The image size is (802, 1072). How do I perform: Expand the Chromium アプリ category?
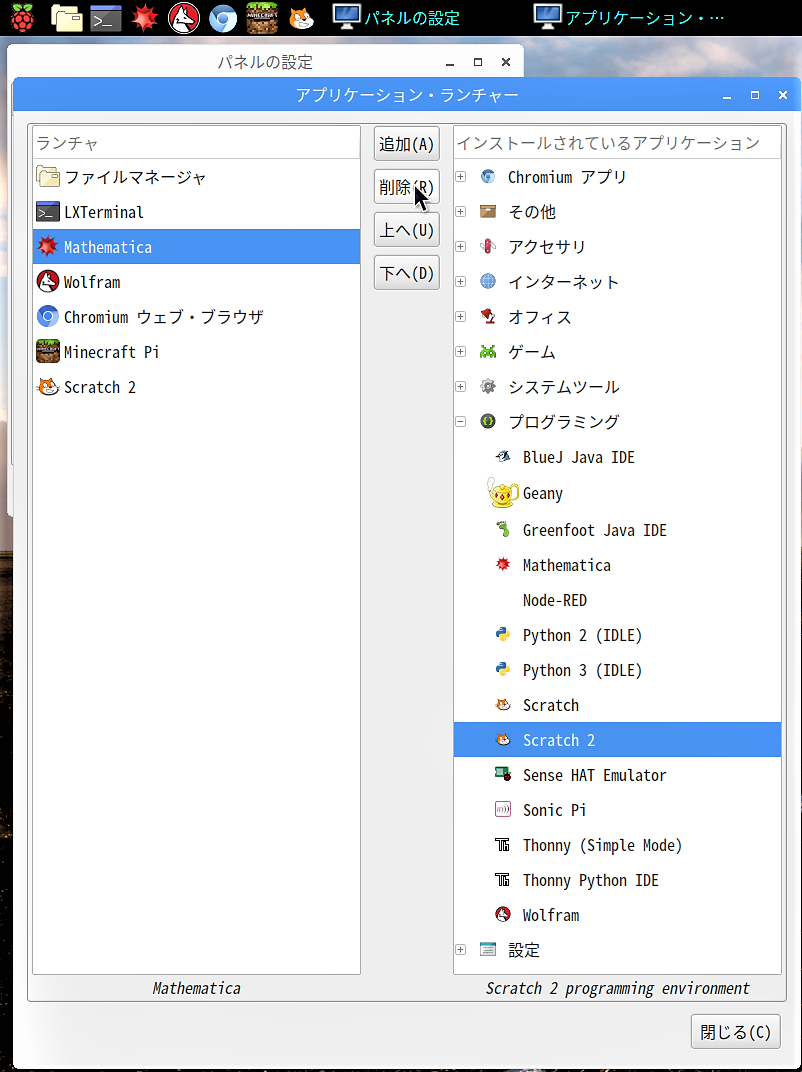[461, 177]
